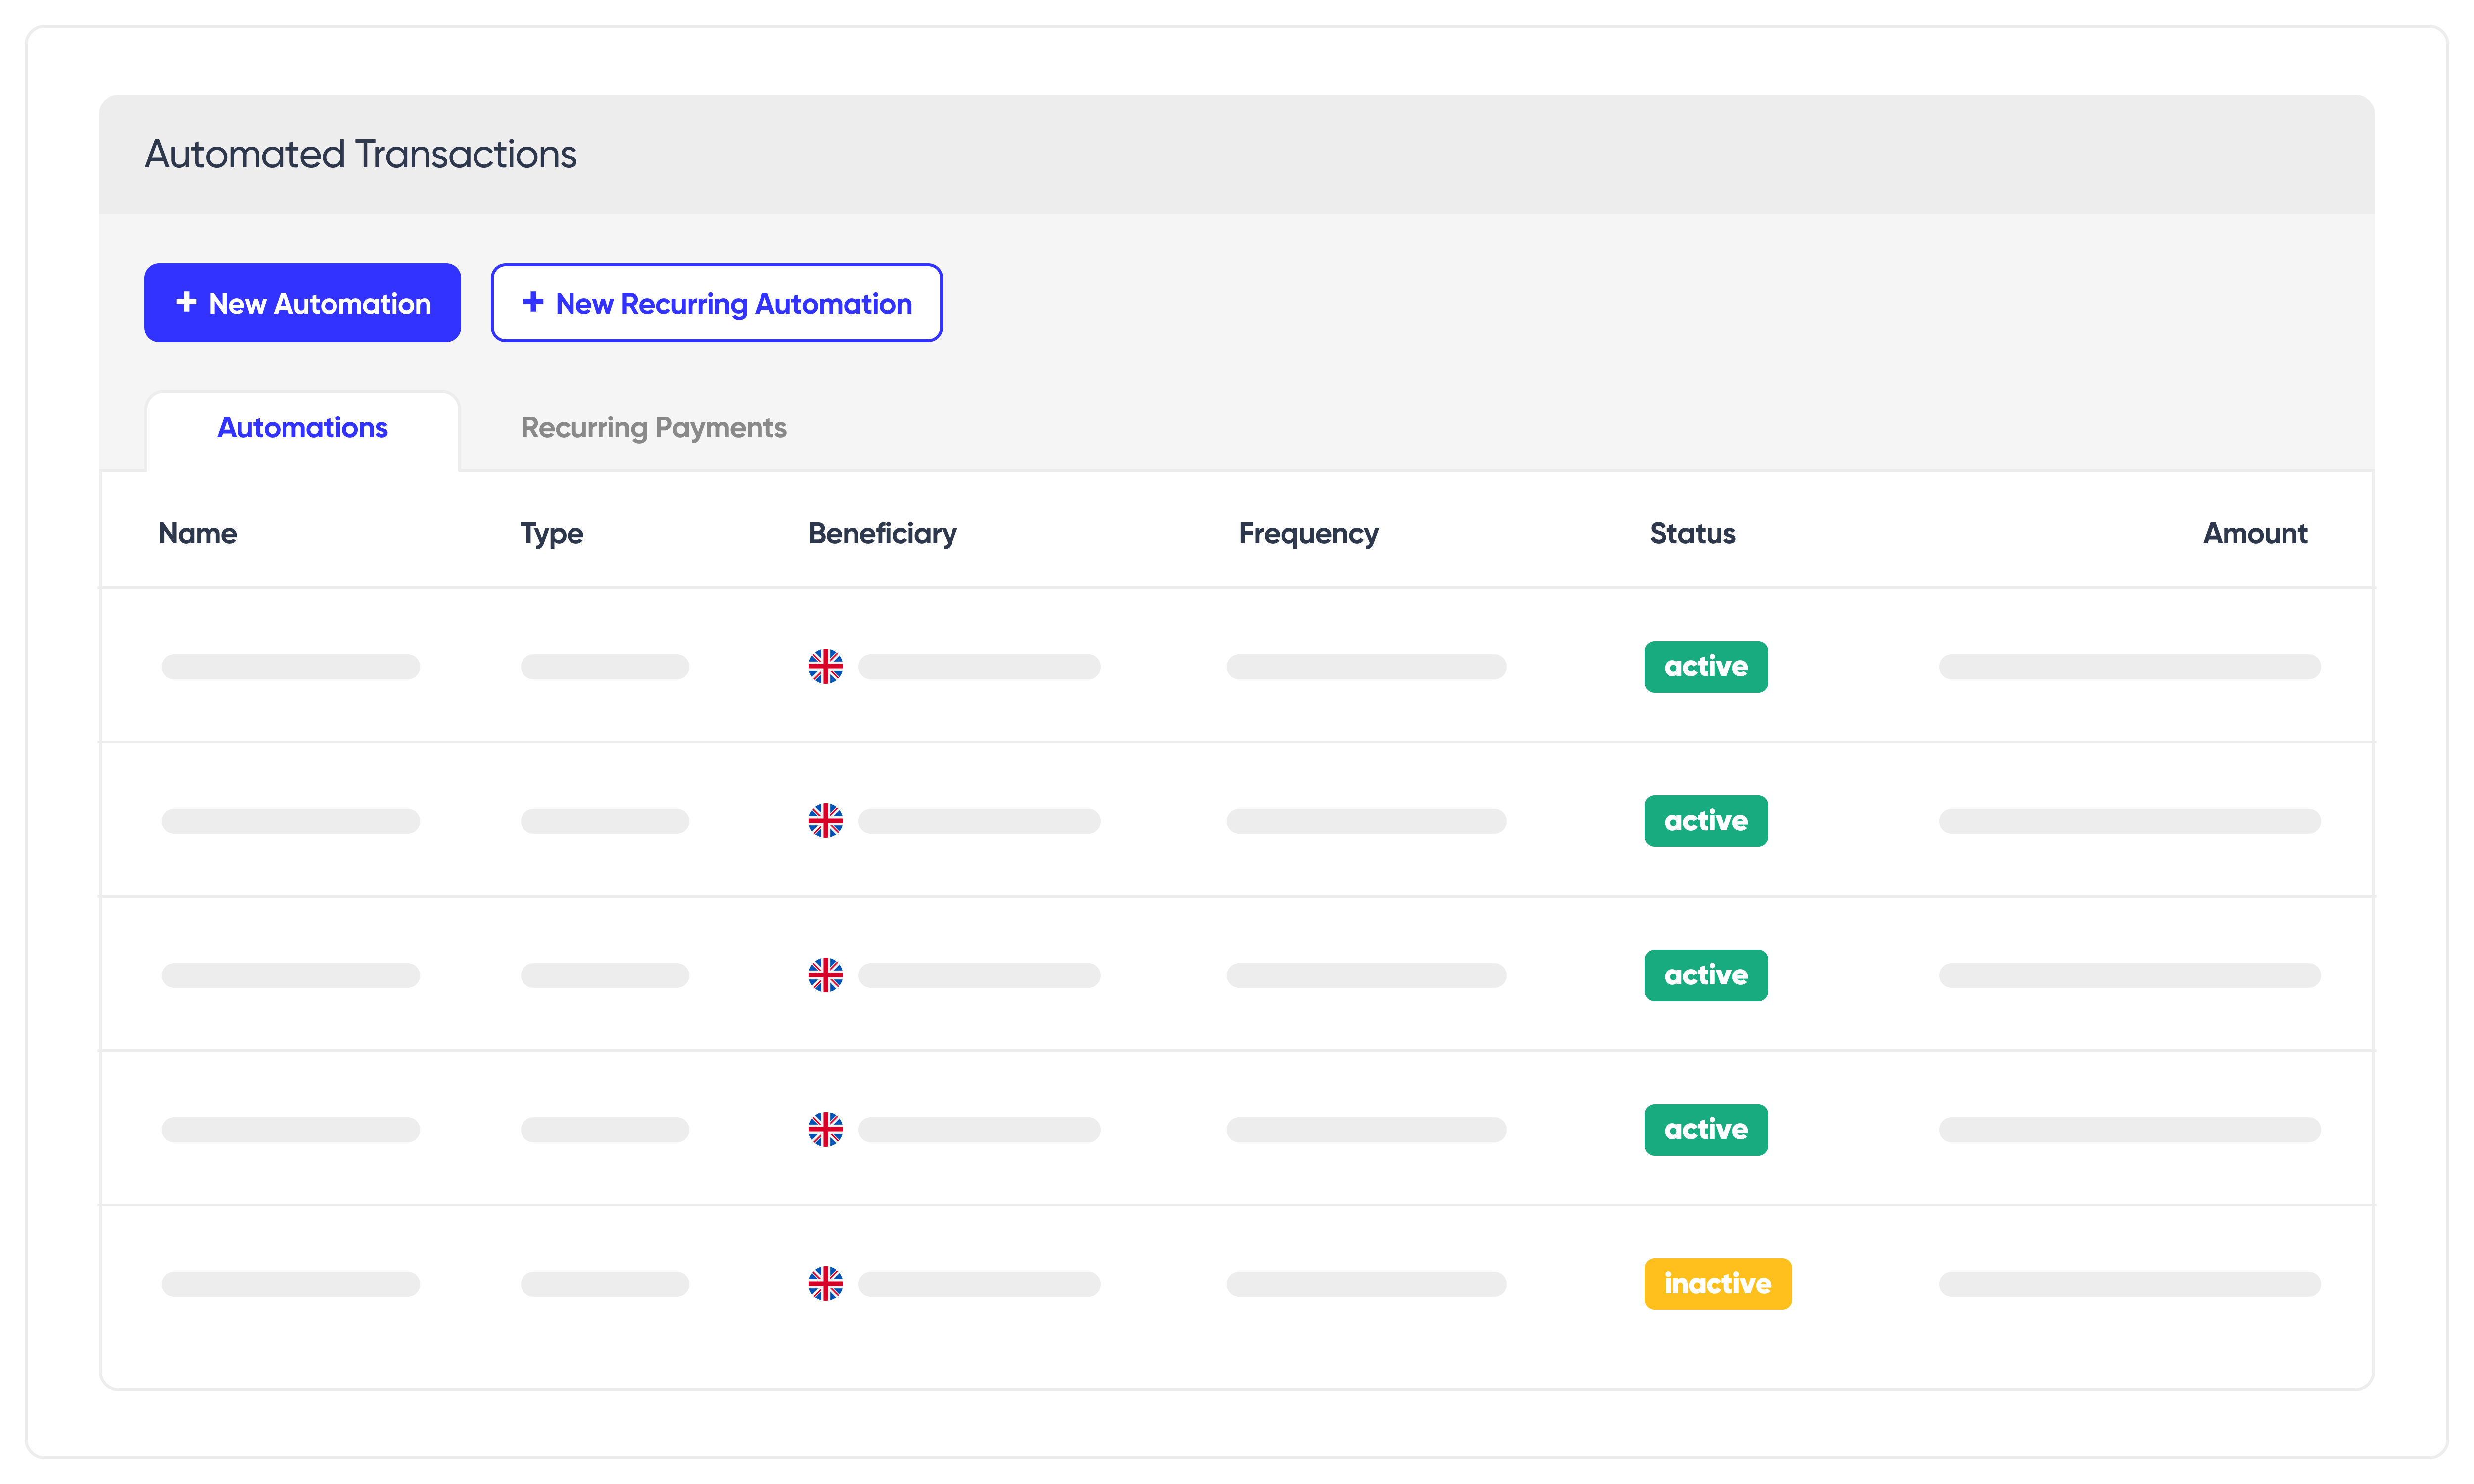Sort the table by Frequency column

(1308, 533)
